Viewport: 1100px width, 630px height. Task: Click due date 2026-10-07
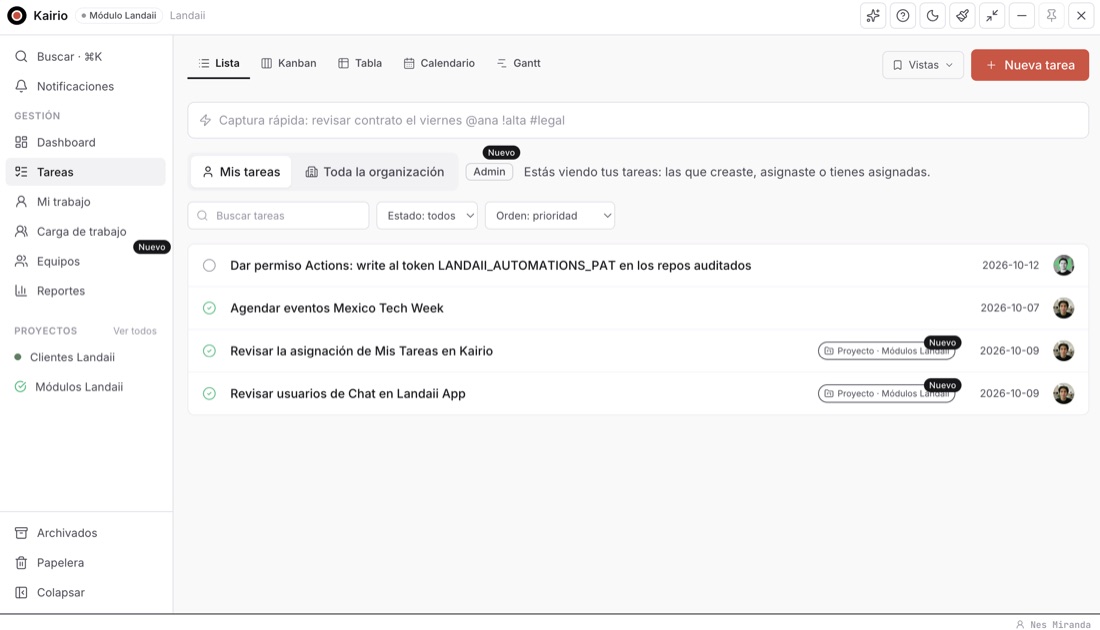[x=1010, y=308]
